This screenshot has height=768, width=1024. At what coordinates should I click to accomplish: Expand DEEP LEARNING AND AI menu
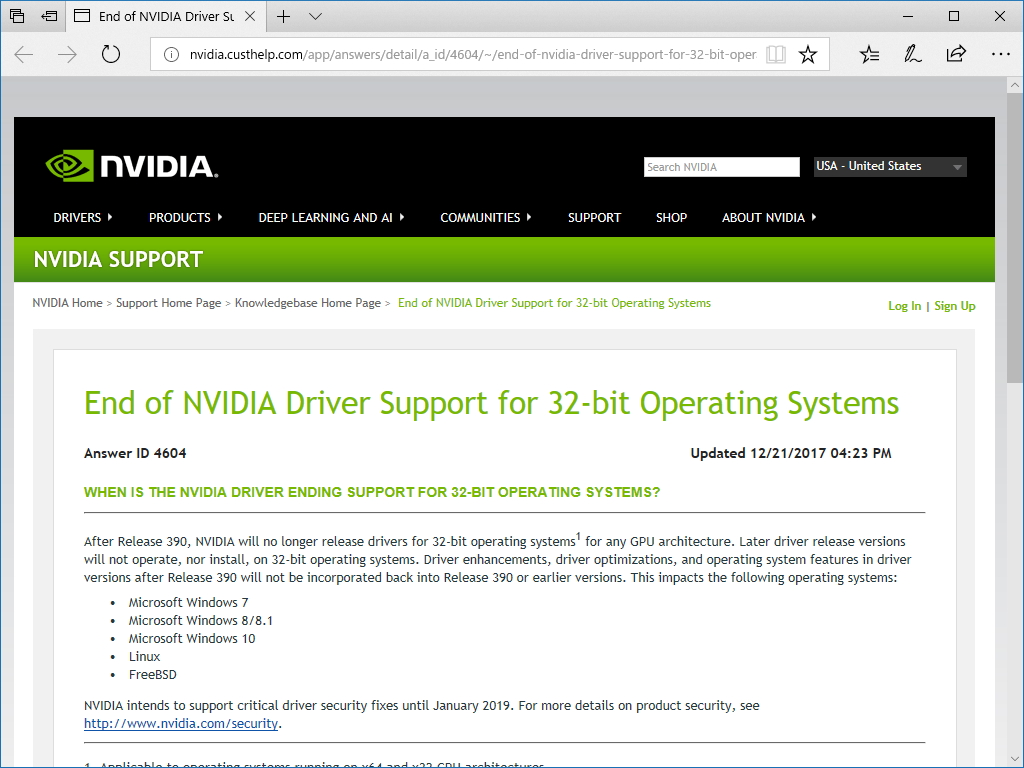[x=331, y=217]
